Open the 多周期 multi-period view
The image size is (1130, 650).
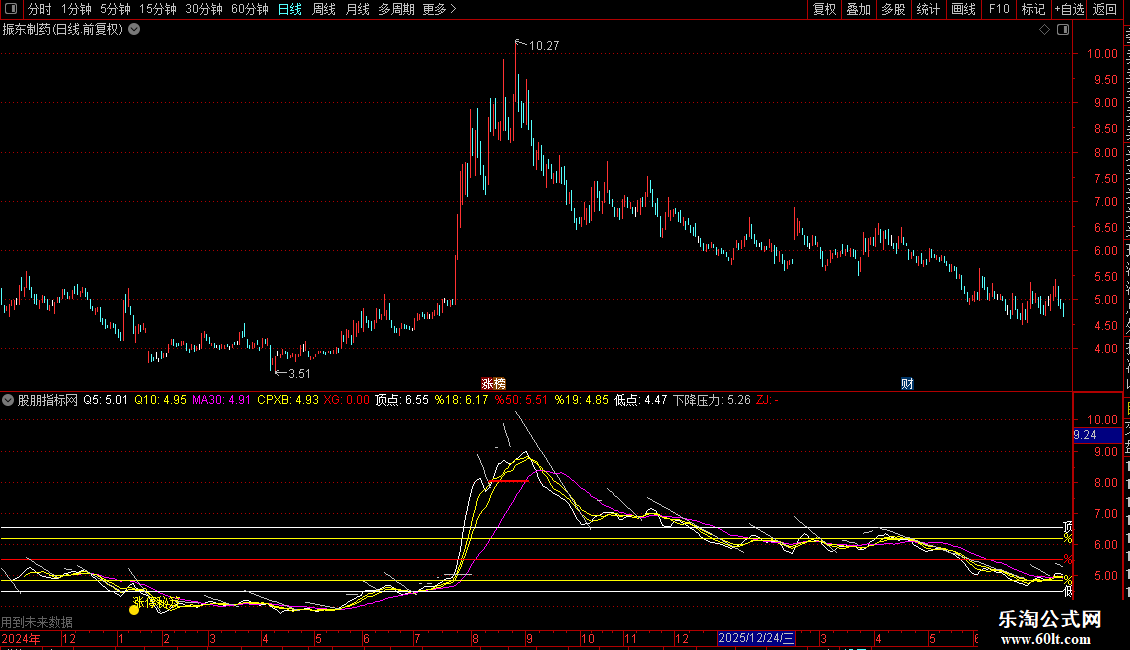[396, 9]
